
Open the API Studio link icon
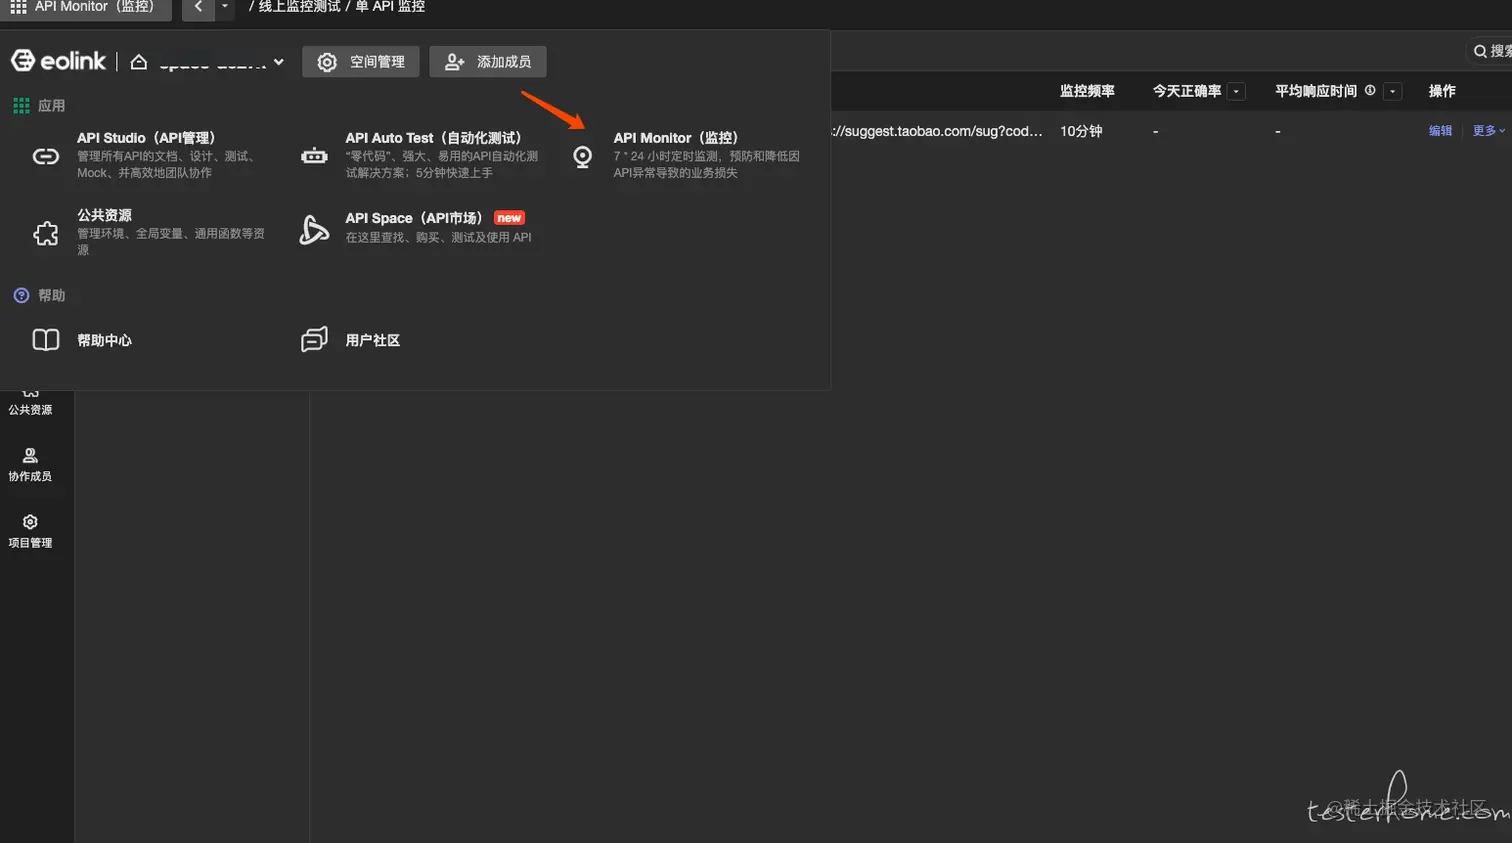(x=46, y=156)
